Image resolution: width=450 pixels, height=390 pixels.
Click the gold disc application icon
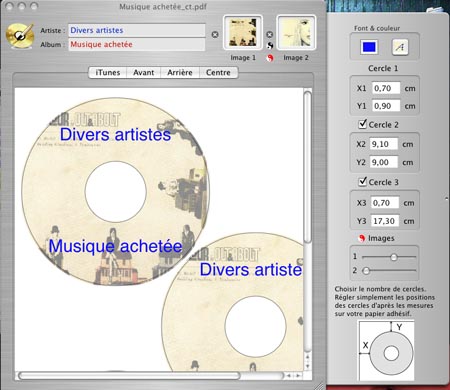click(20, 36)
